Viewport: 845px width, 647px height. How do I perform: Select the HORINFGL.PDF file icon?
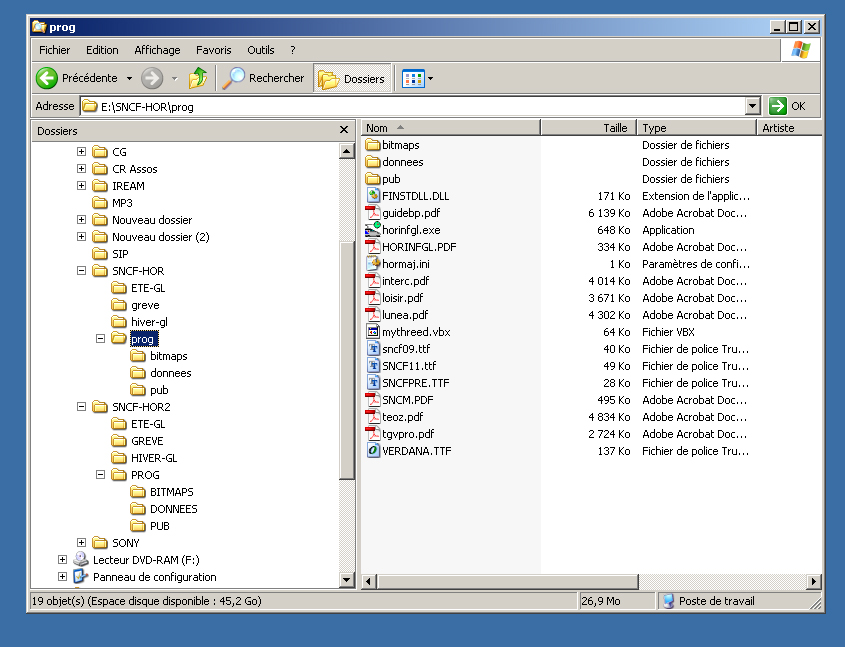(373, 247)
